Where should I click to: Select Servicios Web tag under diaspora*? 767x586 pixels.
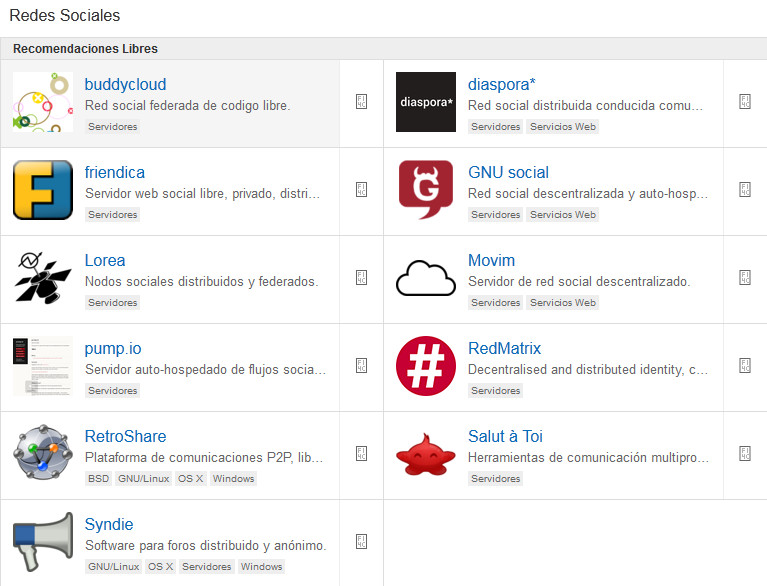coord(562,127)
